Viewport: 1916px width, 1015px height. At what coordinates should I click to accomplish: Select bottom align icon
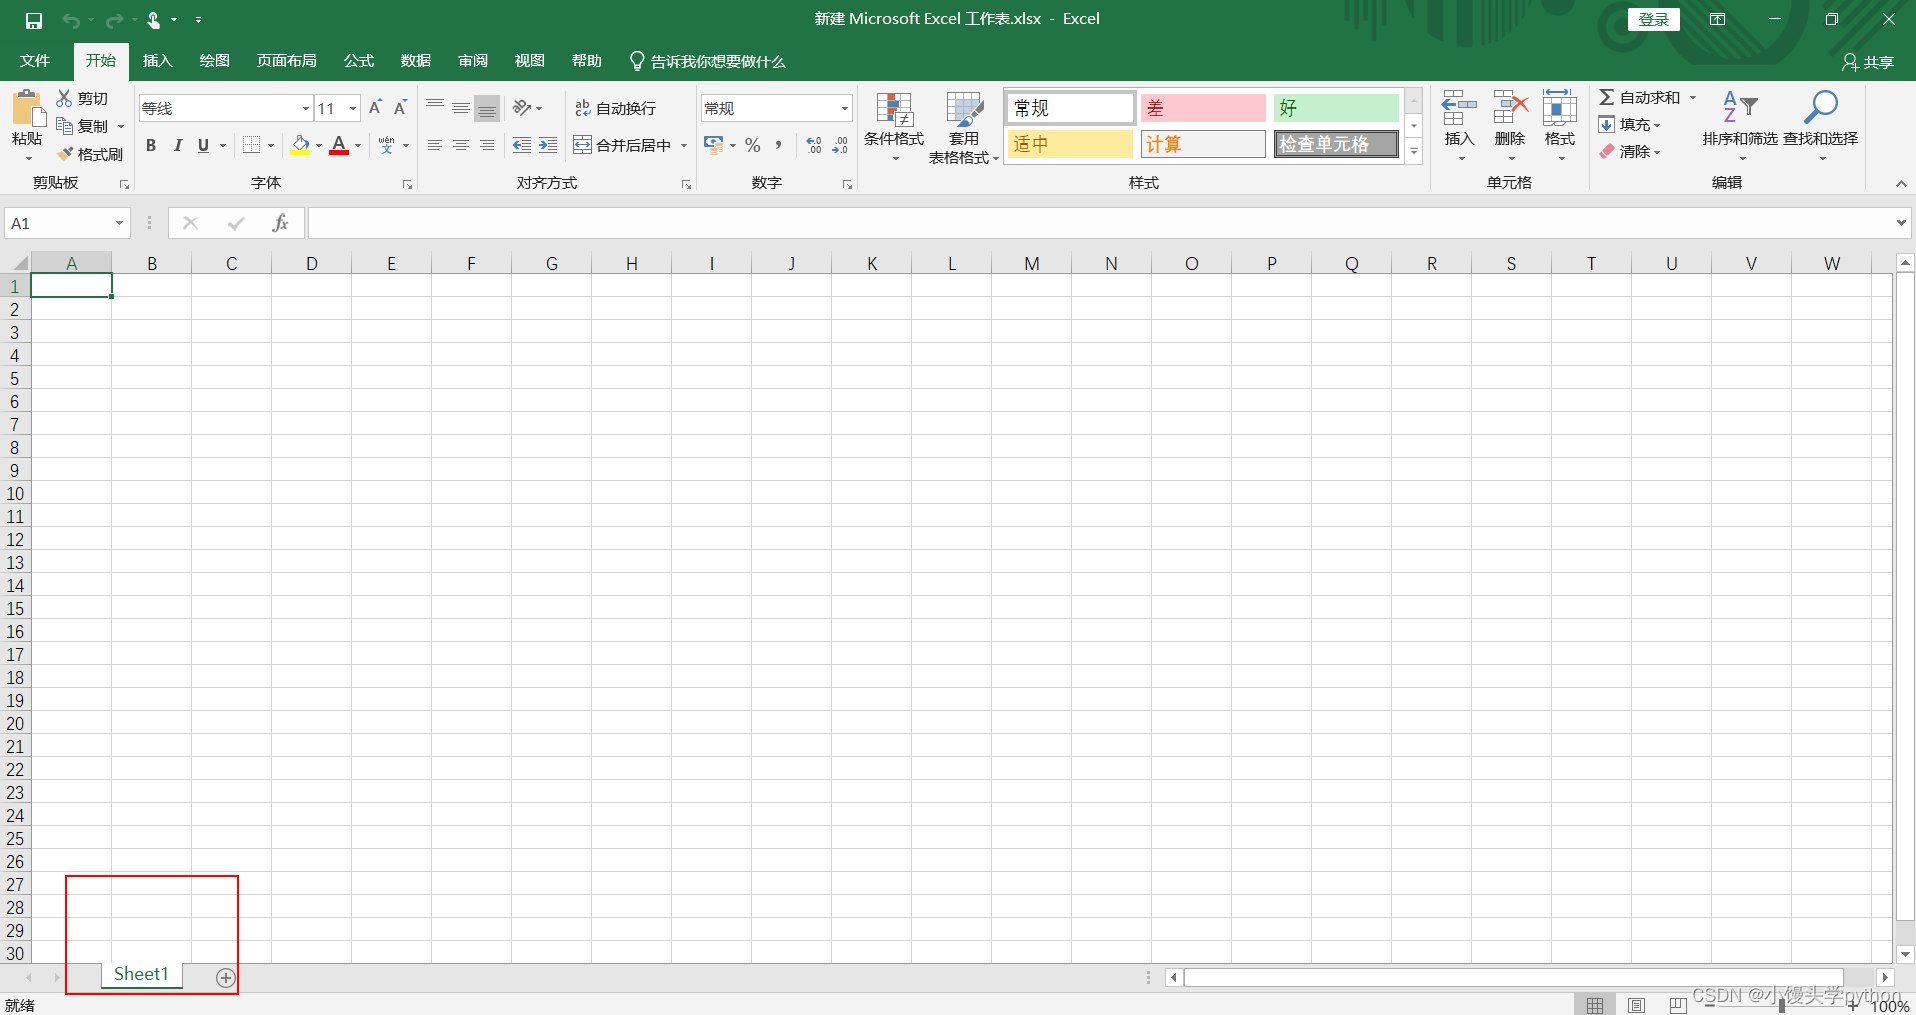(487, 108)
